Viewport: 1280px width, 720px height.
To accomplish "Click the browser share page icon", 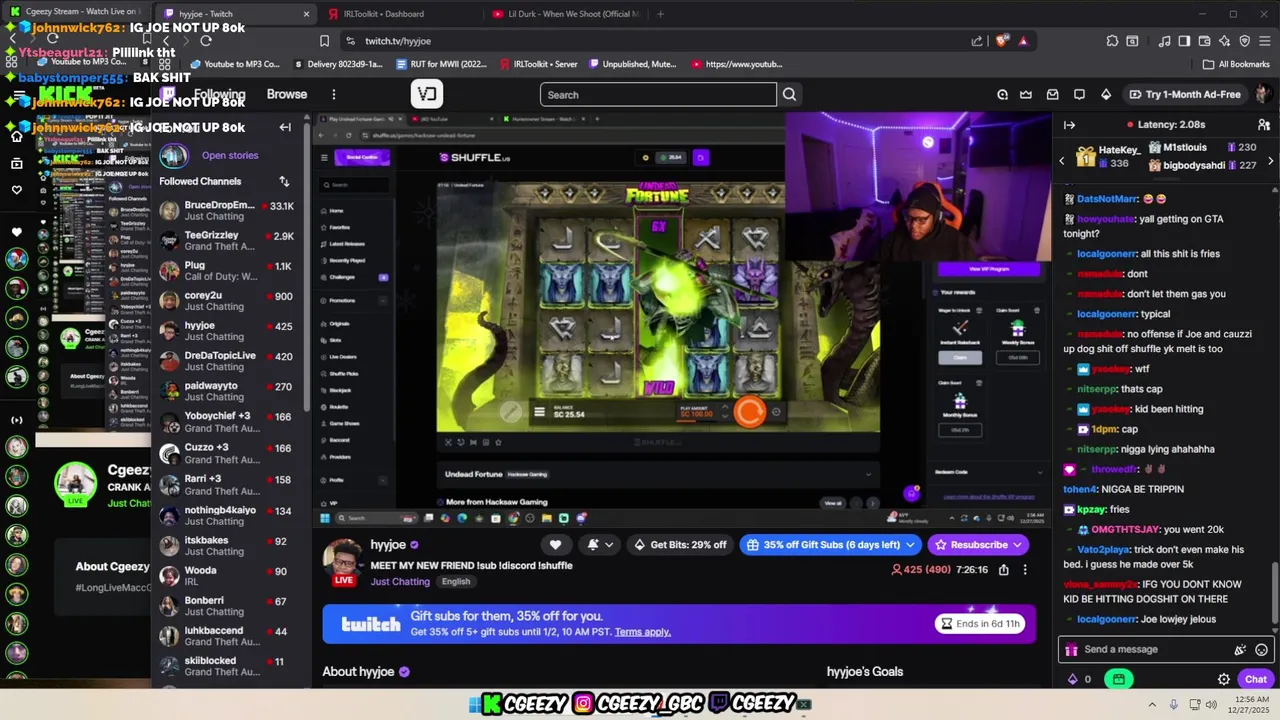I will pyautogui.click(x=977, y=41).
